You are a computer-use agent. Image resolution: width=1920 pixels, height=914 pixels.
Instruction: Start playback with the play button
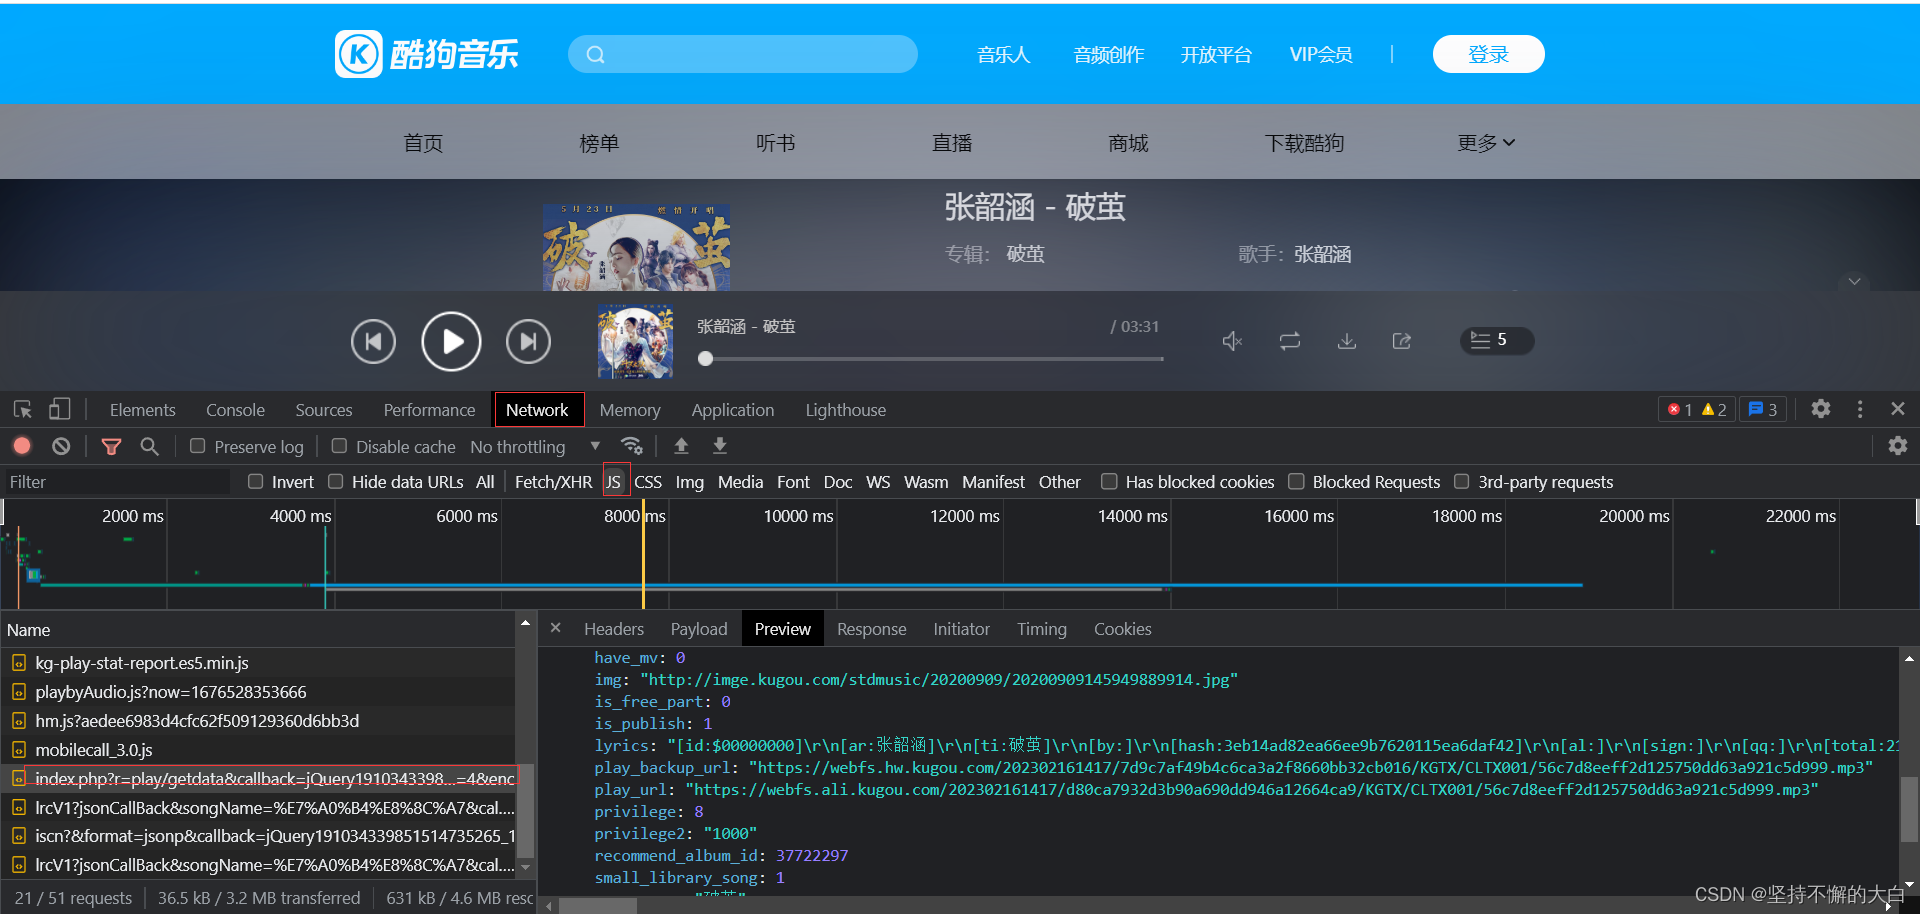(451, 342)
